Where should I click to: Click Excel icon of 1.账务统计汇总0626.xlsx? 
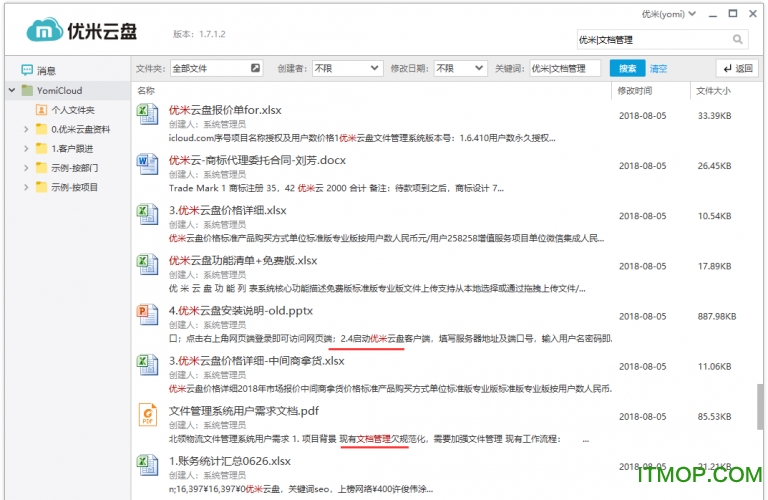147,465
